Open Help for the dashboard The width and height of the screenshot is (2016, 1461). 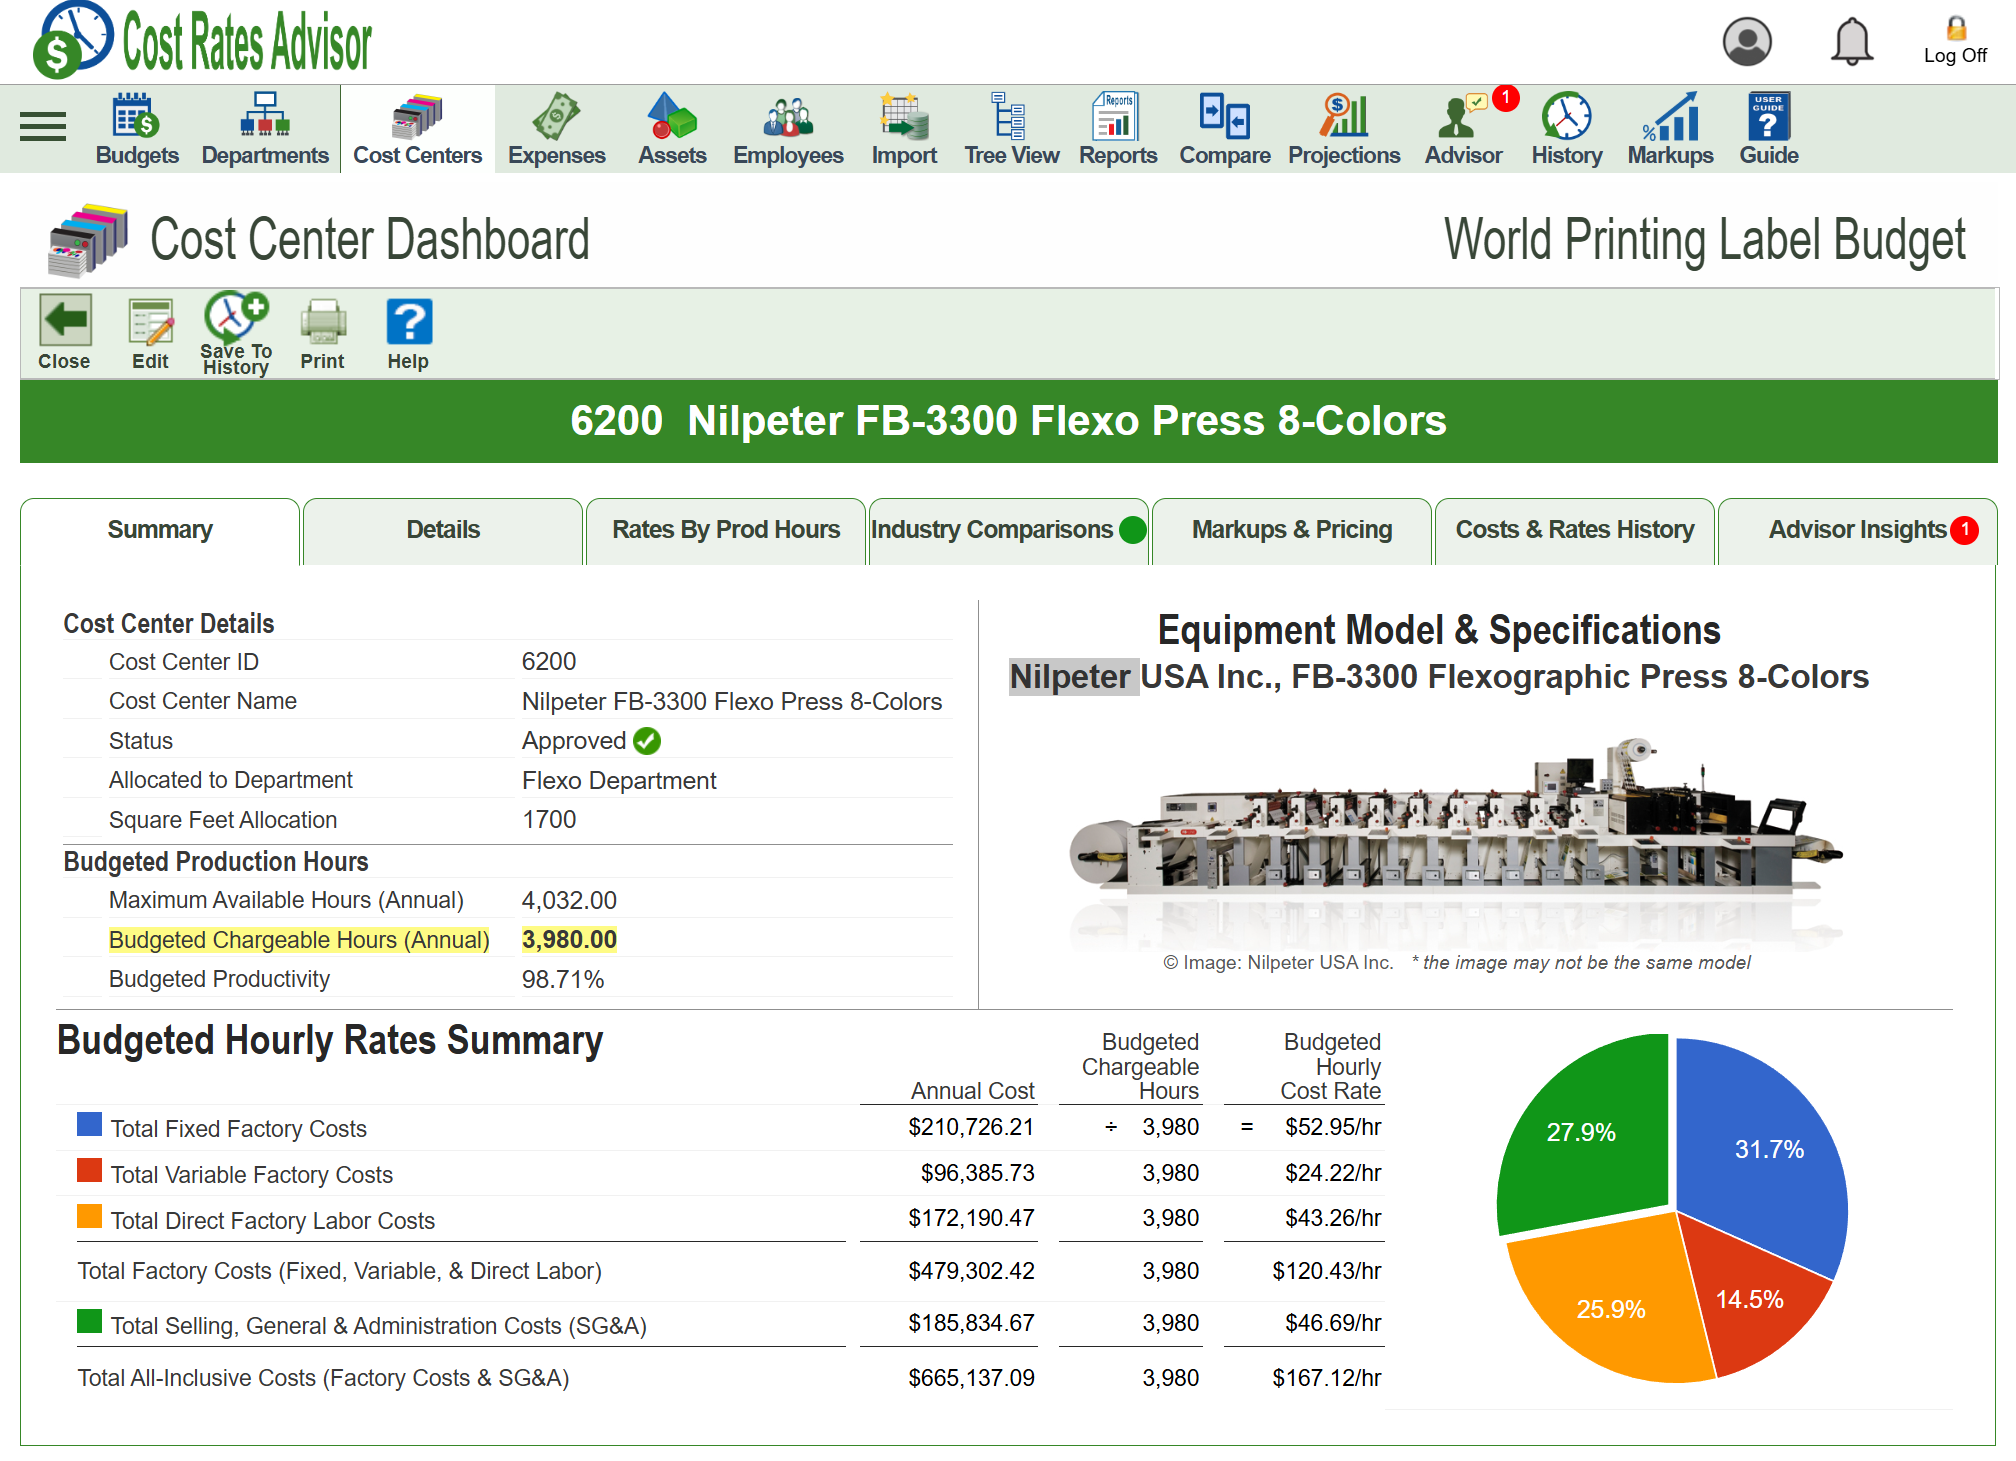pos(408,333)
